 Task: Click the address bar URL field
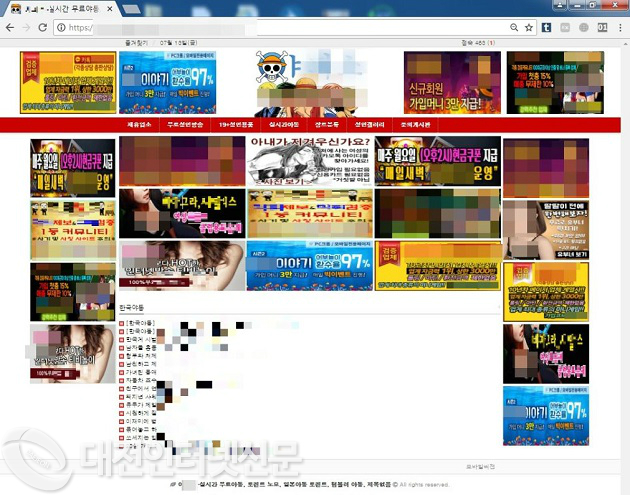[280, 27]
